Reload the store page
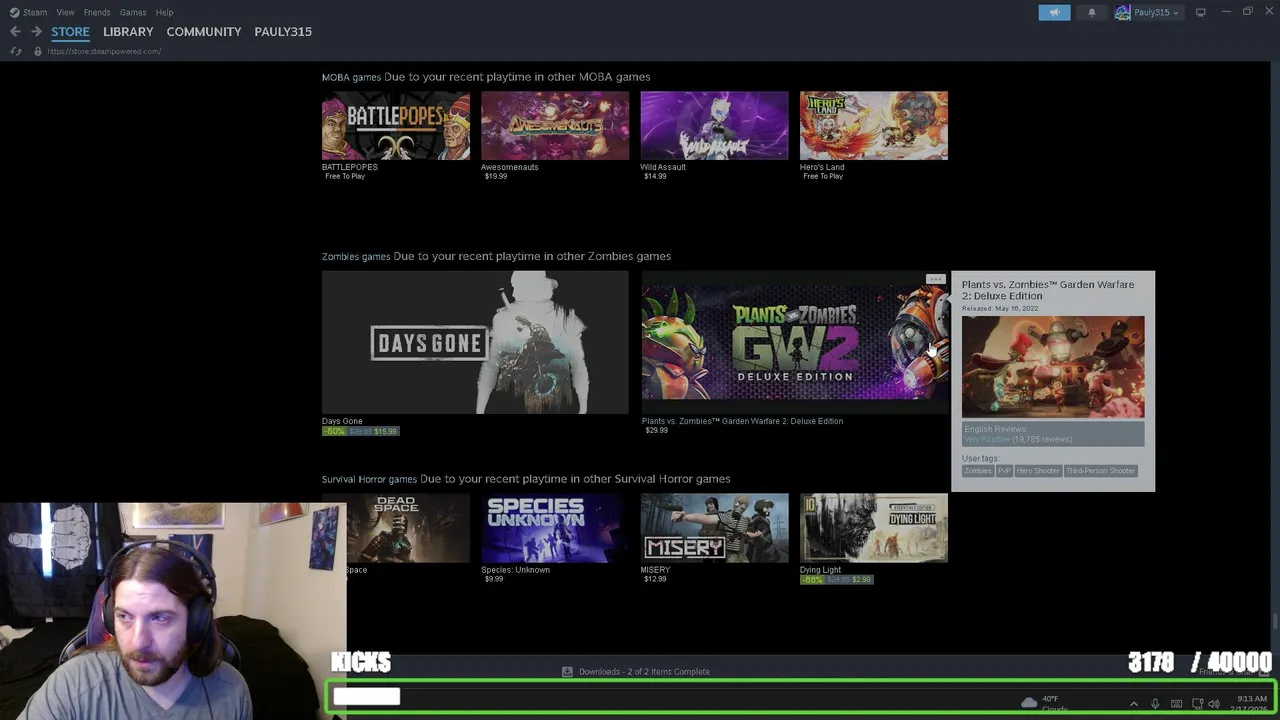This screenshot has width=1280, height=720. pos(16,51)
